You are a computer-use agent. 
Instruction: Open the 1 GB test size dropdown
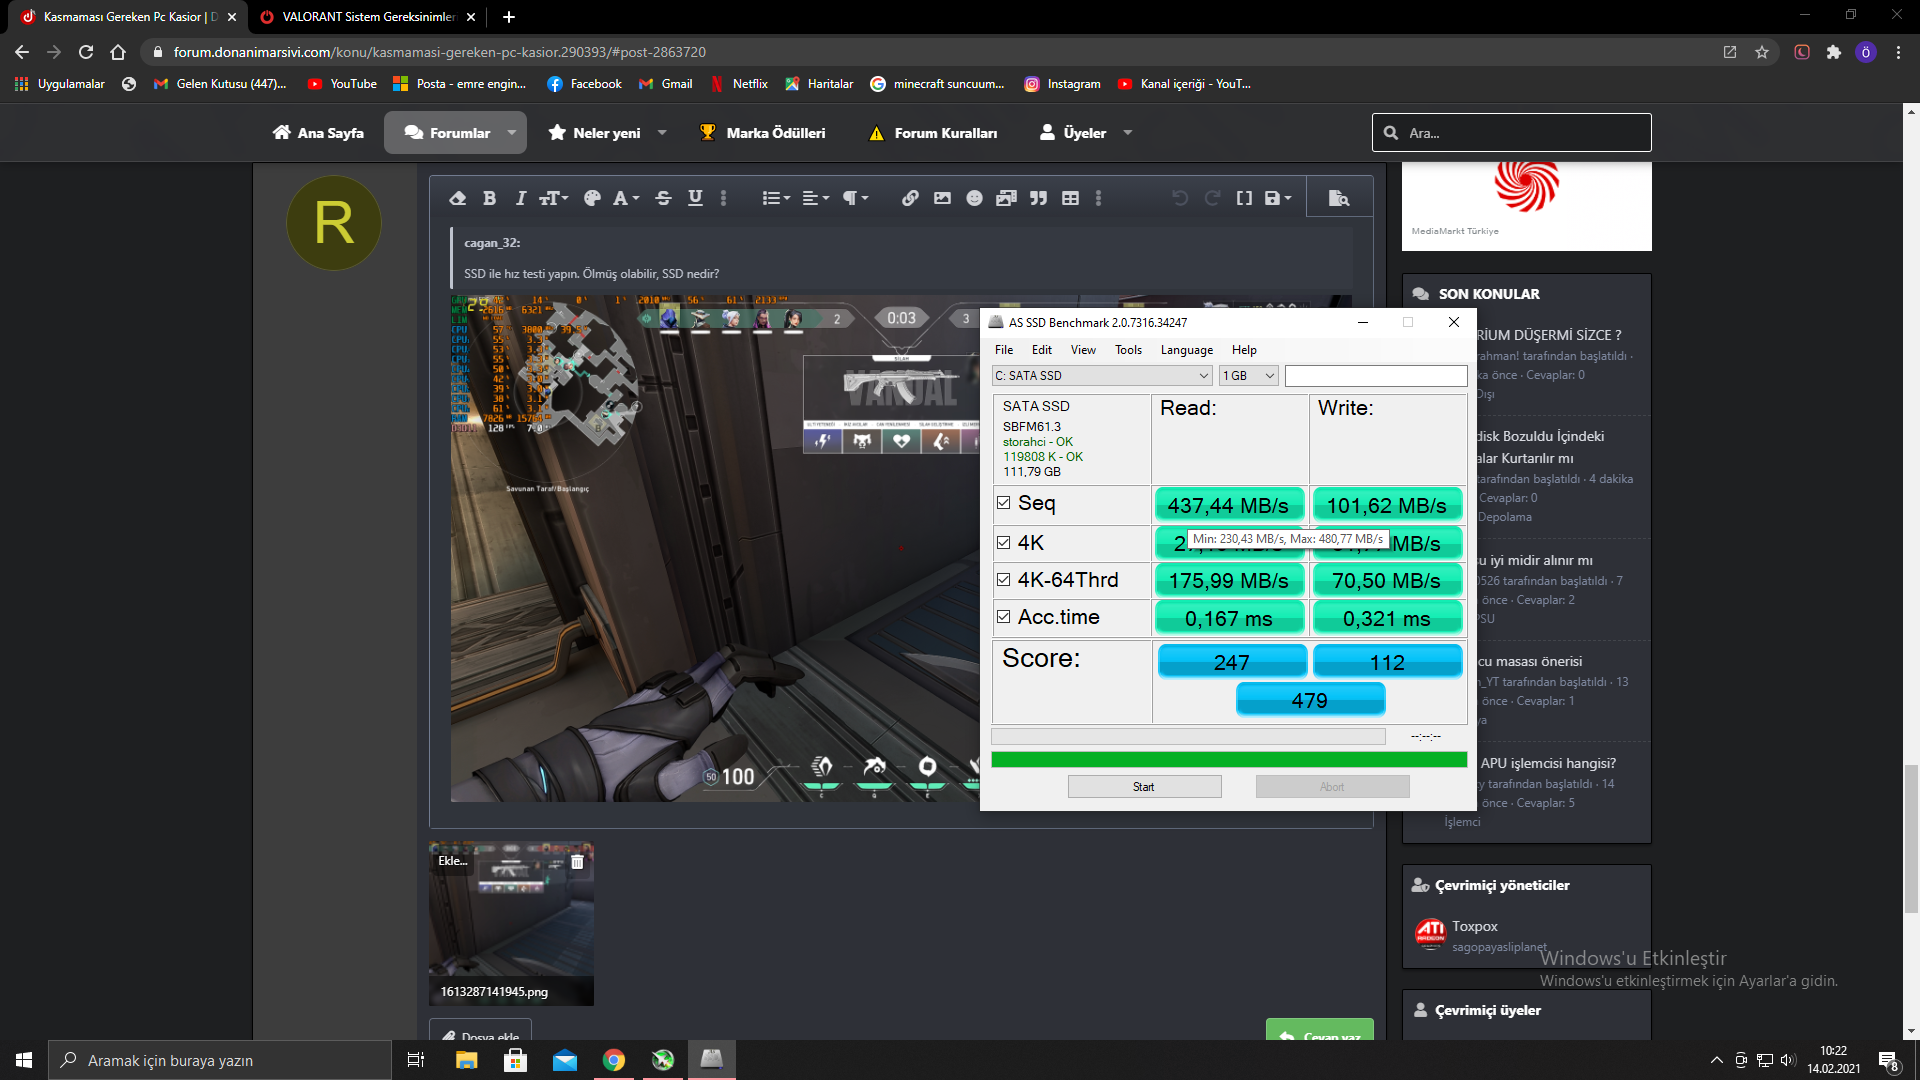click(x=1249, y=376)
